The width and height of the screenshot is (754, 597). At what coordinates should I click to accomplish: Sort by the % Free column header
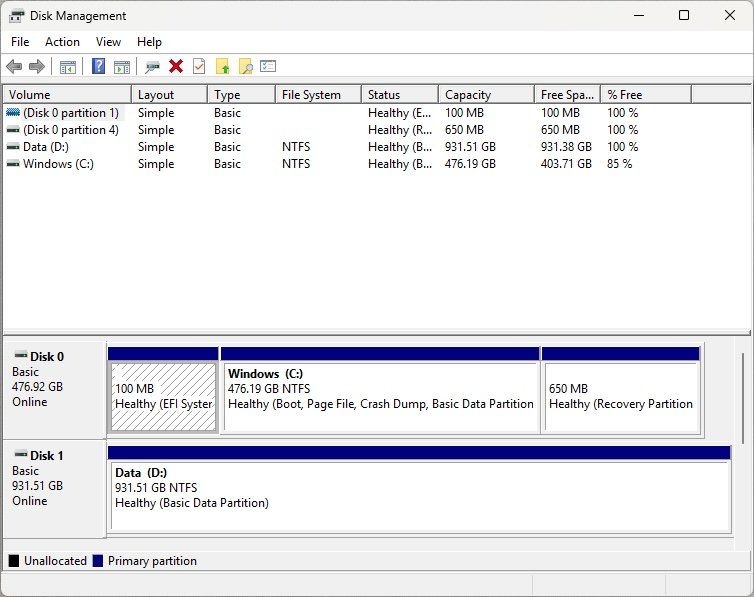click(646, 95)
